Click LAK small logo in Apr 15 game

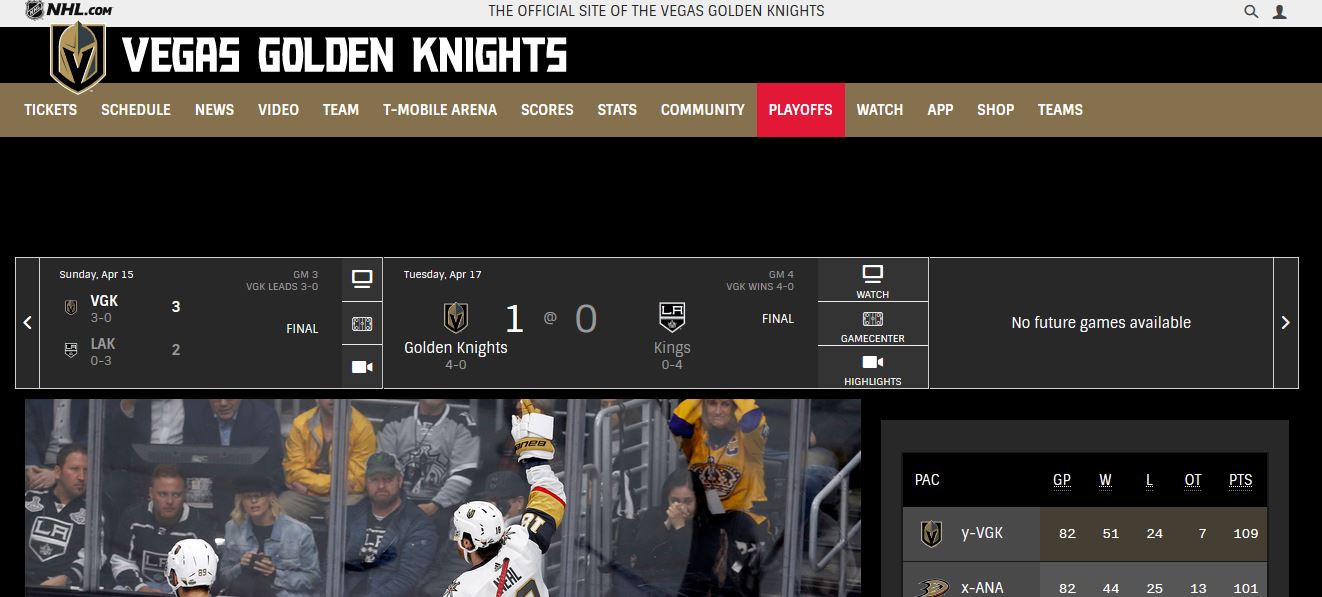click(x=71, y=350)
